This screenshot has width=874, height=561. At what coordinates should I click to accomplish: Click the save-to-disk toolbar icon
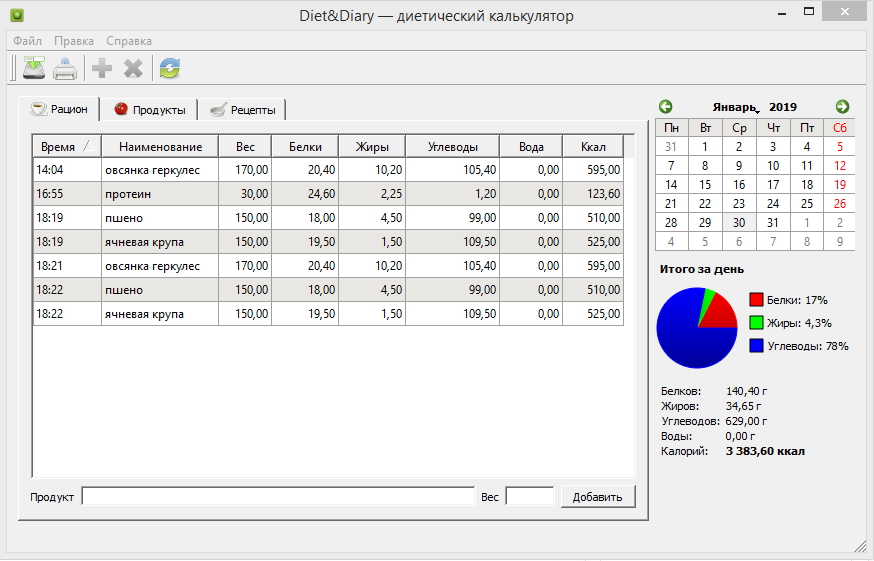tap(34, 68)
